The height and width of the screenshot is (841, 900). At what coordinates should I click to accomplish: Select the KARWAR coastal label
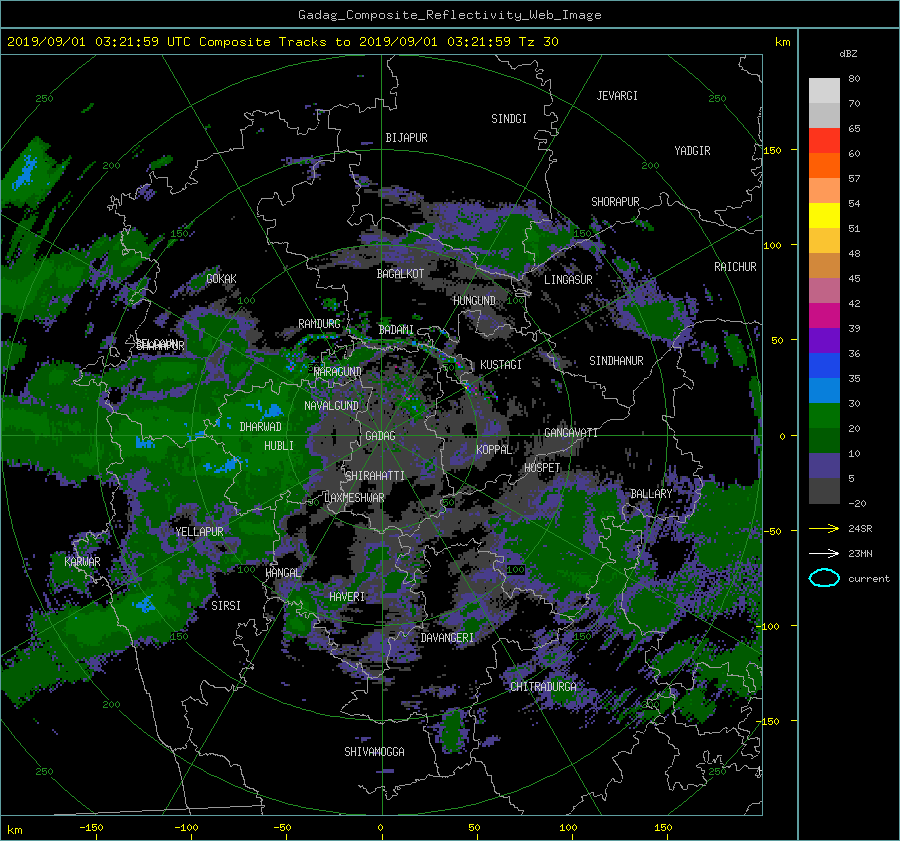click(x=82, y=561)
